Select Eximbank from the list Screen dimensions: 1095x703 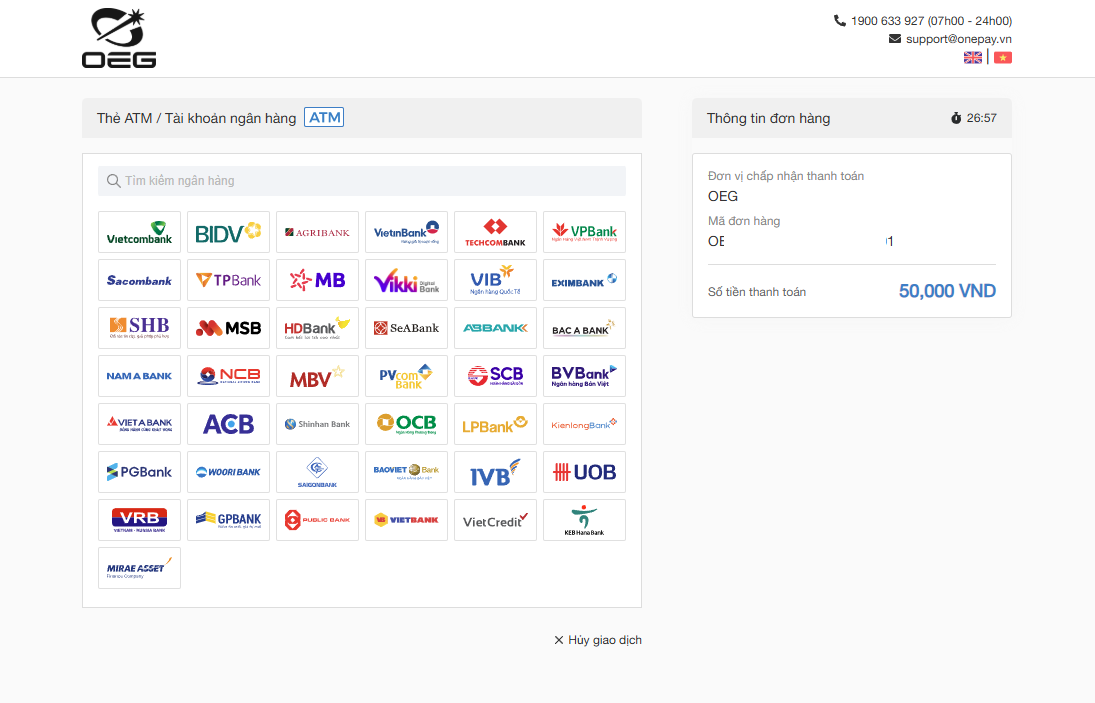click(x=585, y=280)
